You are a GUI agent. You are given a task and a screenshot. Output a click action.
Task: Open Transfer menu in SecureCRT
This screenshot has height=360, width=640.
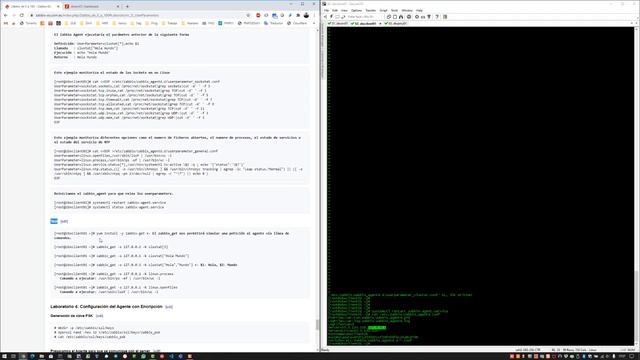click(371, 10)
